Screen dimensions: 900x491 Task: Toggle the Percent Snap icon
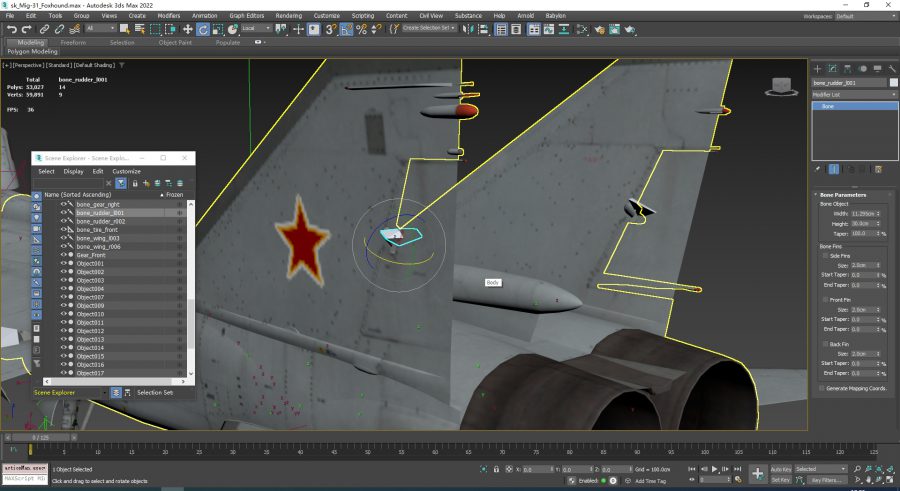pos(361,29)
